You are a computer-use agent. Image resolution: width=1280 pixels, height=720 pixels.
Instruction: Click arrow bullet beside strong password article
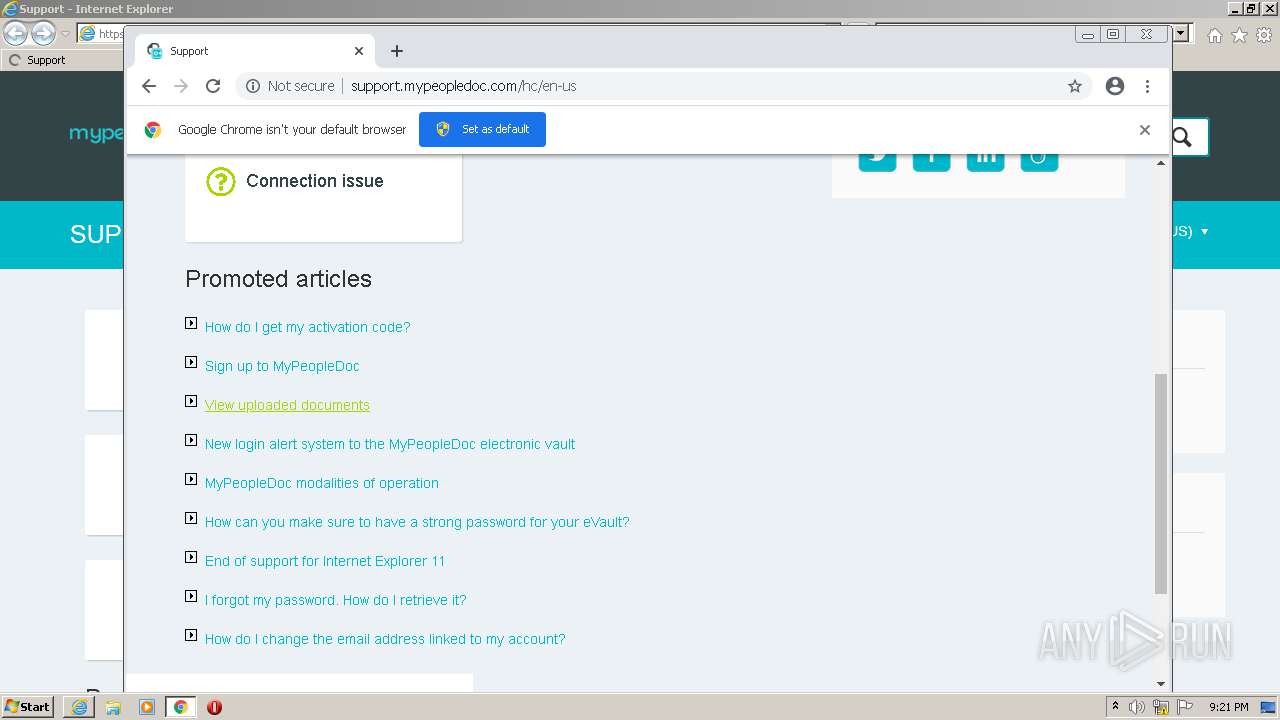pos(191,518)
